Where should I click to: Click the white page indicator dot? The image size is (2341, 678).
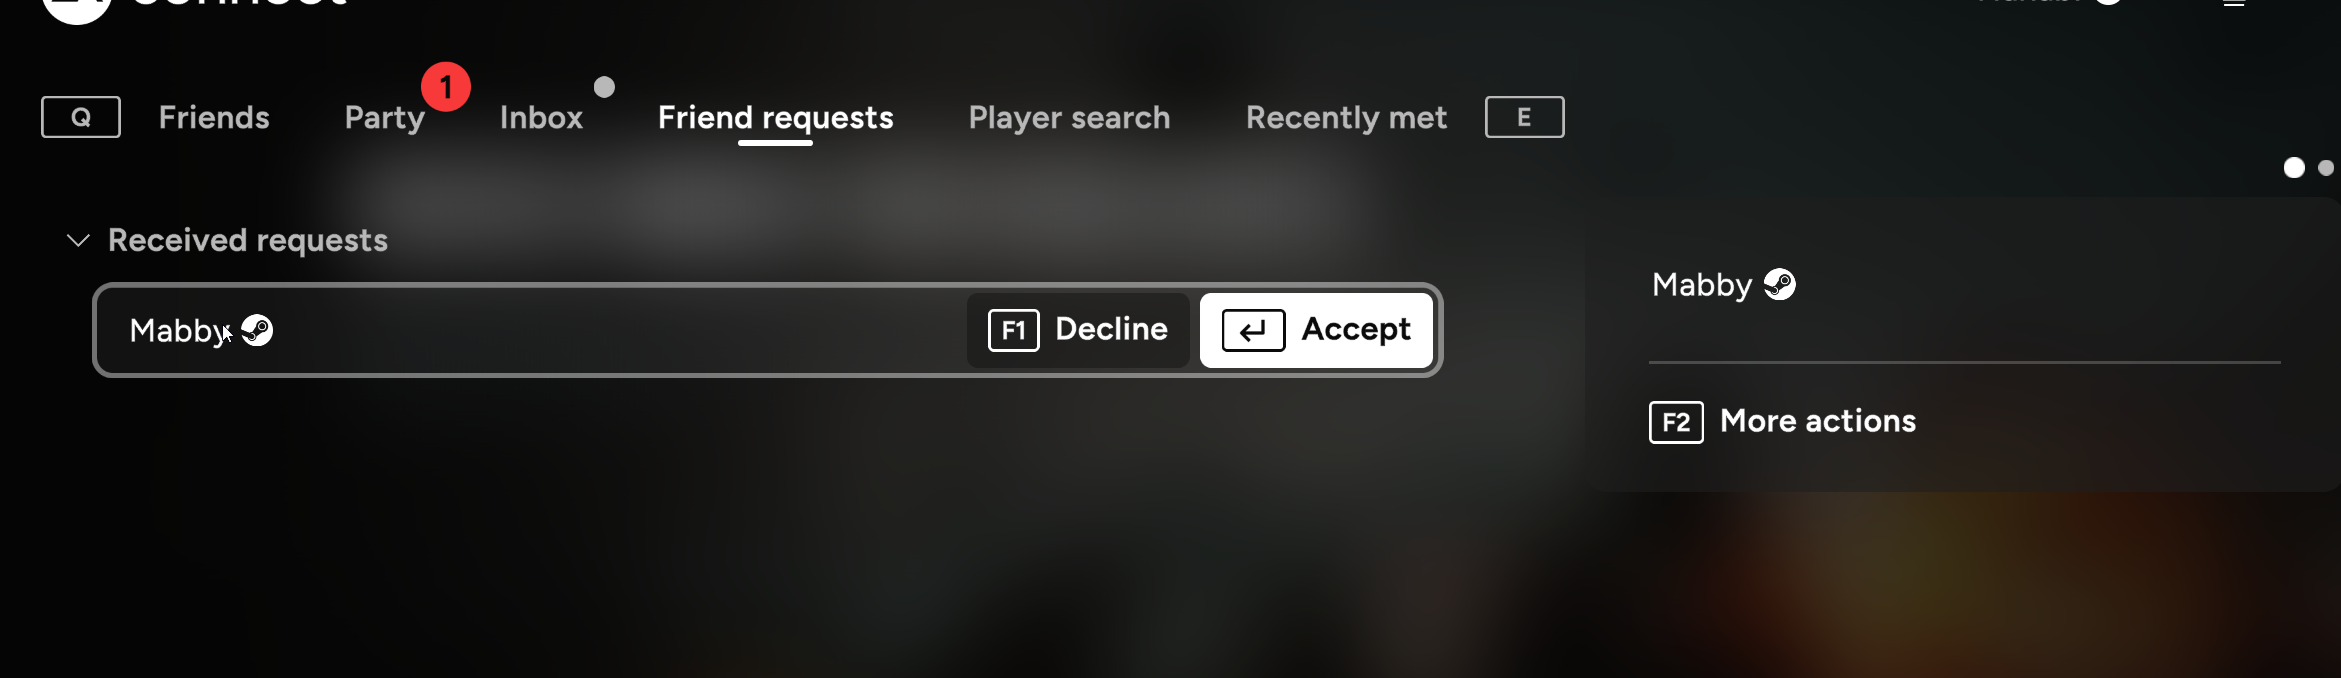click(x=2294, y=168)
